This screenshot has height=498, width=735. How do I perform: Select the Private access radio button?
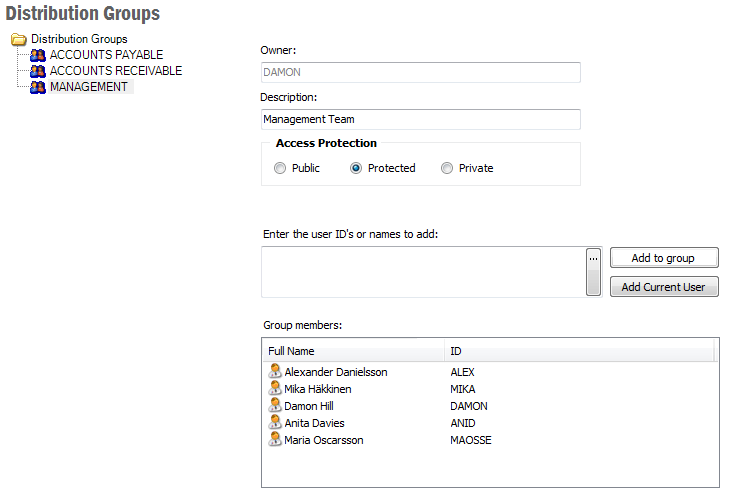pos(447,168)
